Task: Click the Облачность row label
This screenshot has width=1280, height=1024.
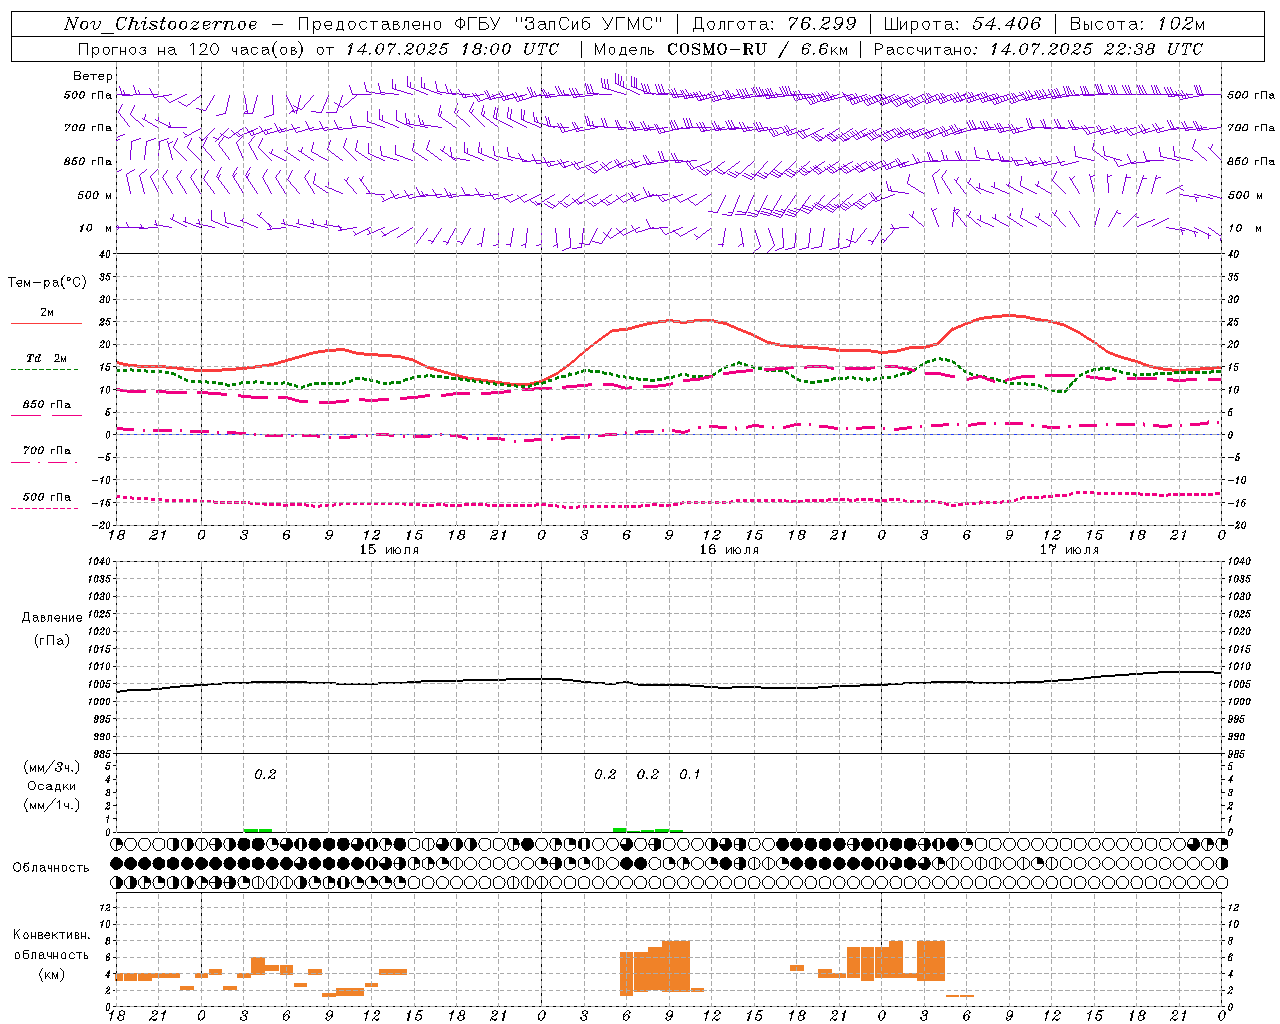Action: point(51,867)
